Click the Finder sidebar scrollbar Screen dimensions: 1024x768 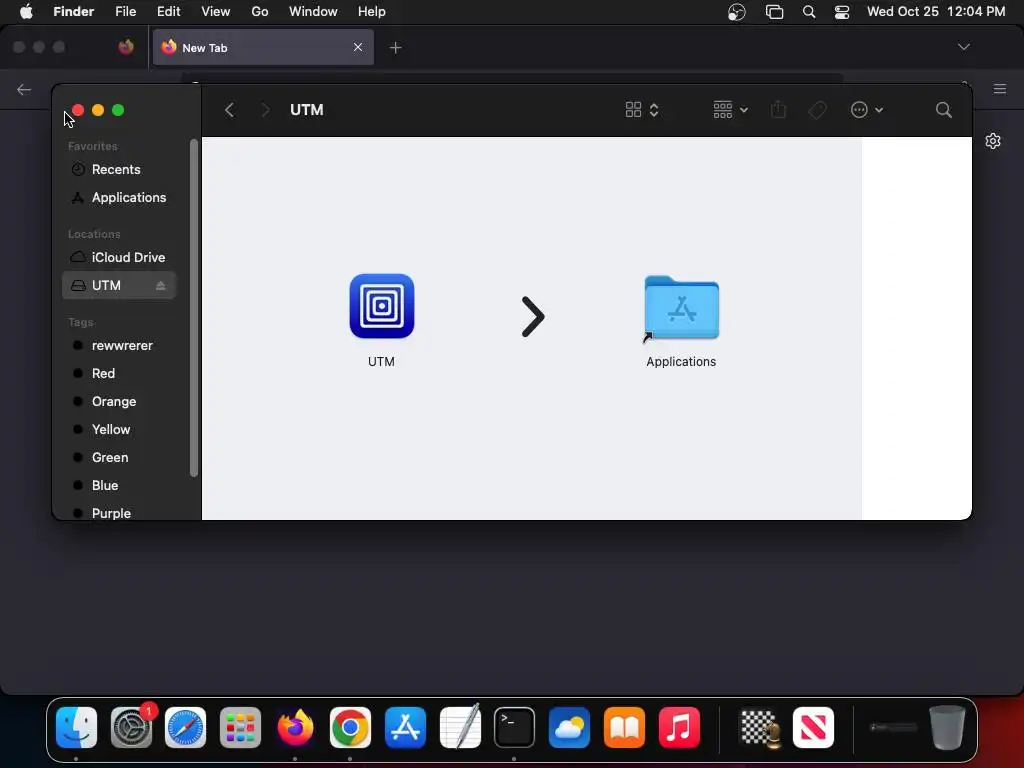coord(193,307)
